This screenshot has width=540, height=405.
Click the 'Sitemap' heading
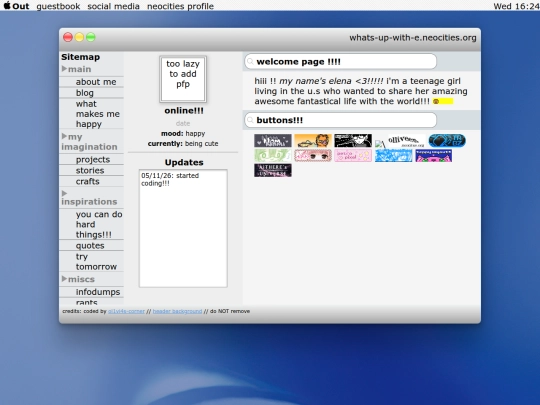(x=81, y=57)
